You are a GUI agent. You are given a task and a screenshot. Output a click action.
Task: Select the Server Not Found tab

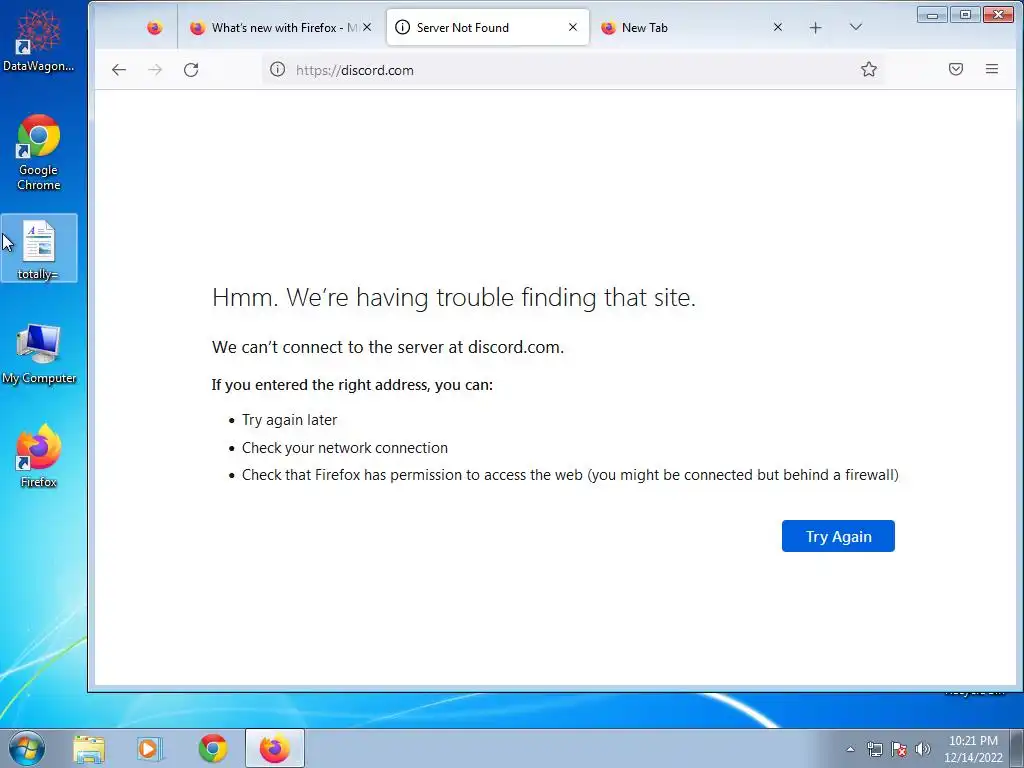tap(488, 27)
